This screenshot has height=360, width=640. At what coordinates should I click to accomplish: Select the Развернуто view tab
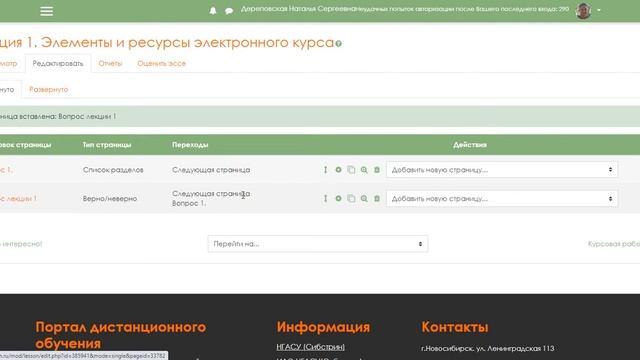(x=49, y=89)
